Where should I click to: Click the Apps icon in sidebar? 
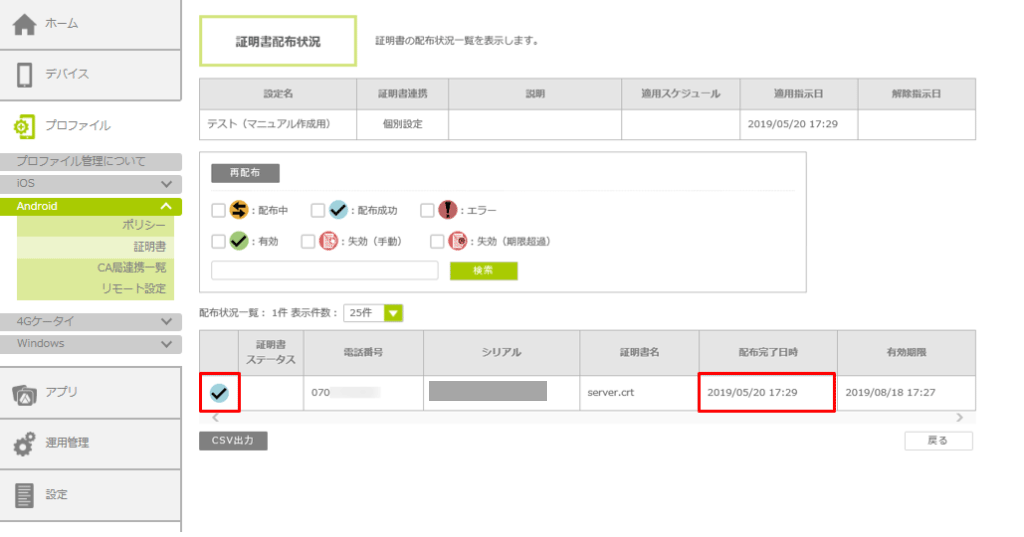[24, 393]
